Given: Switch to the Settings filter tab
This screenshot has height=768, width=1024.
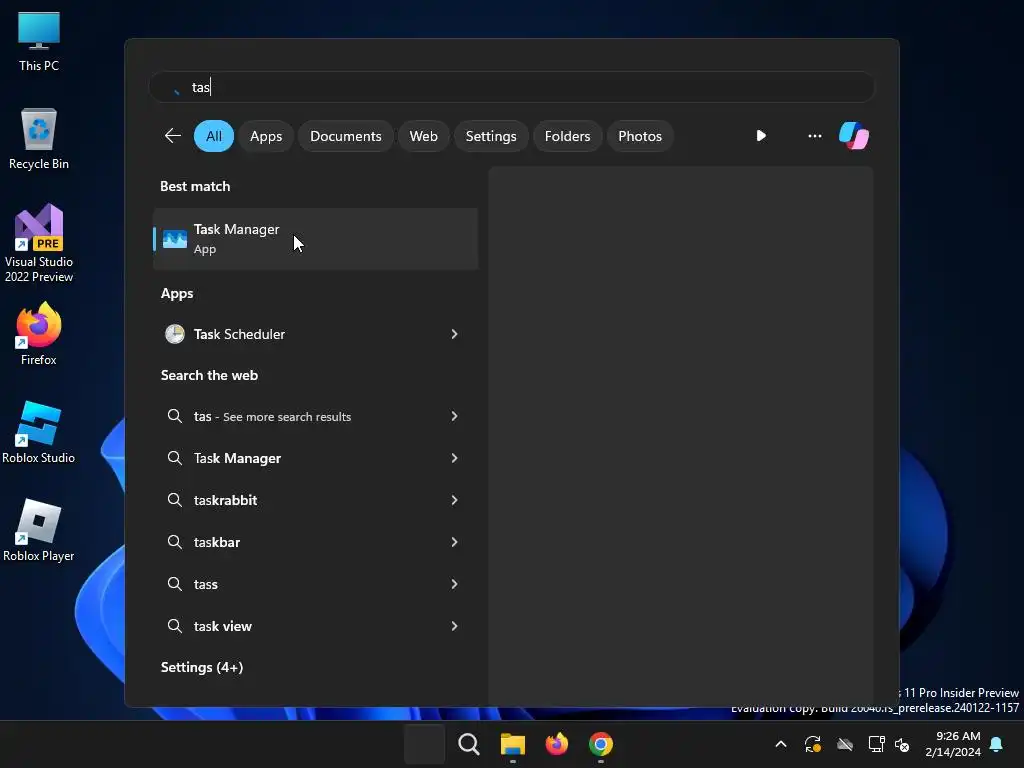Looking at the screenshot, I should click(491, 136).
